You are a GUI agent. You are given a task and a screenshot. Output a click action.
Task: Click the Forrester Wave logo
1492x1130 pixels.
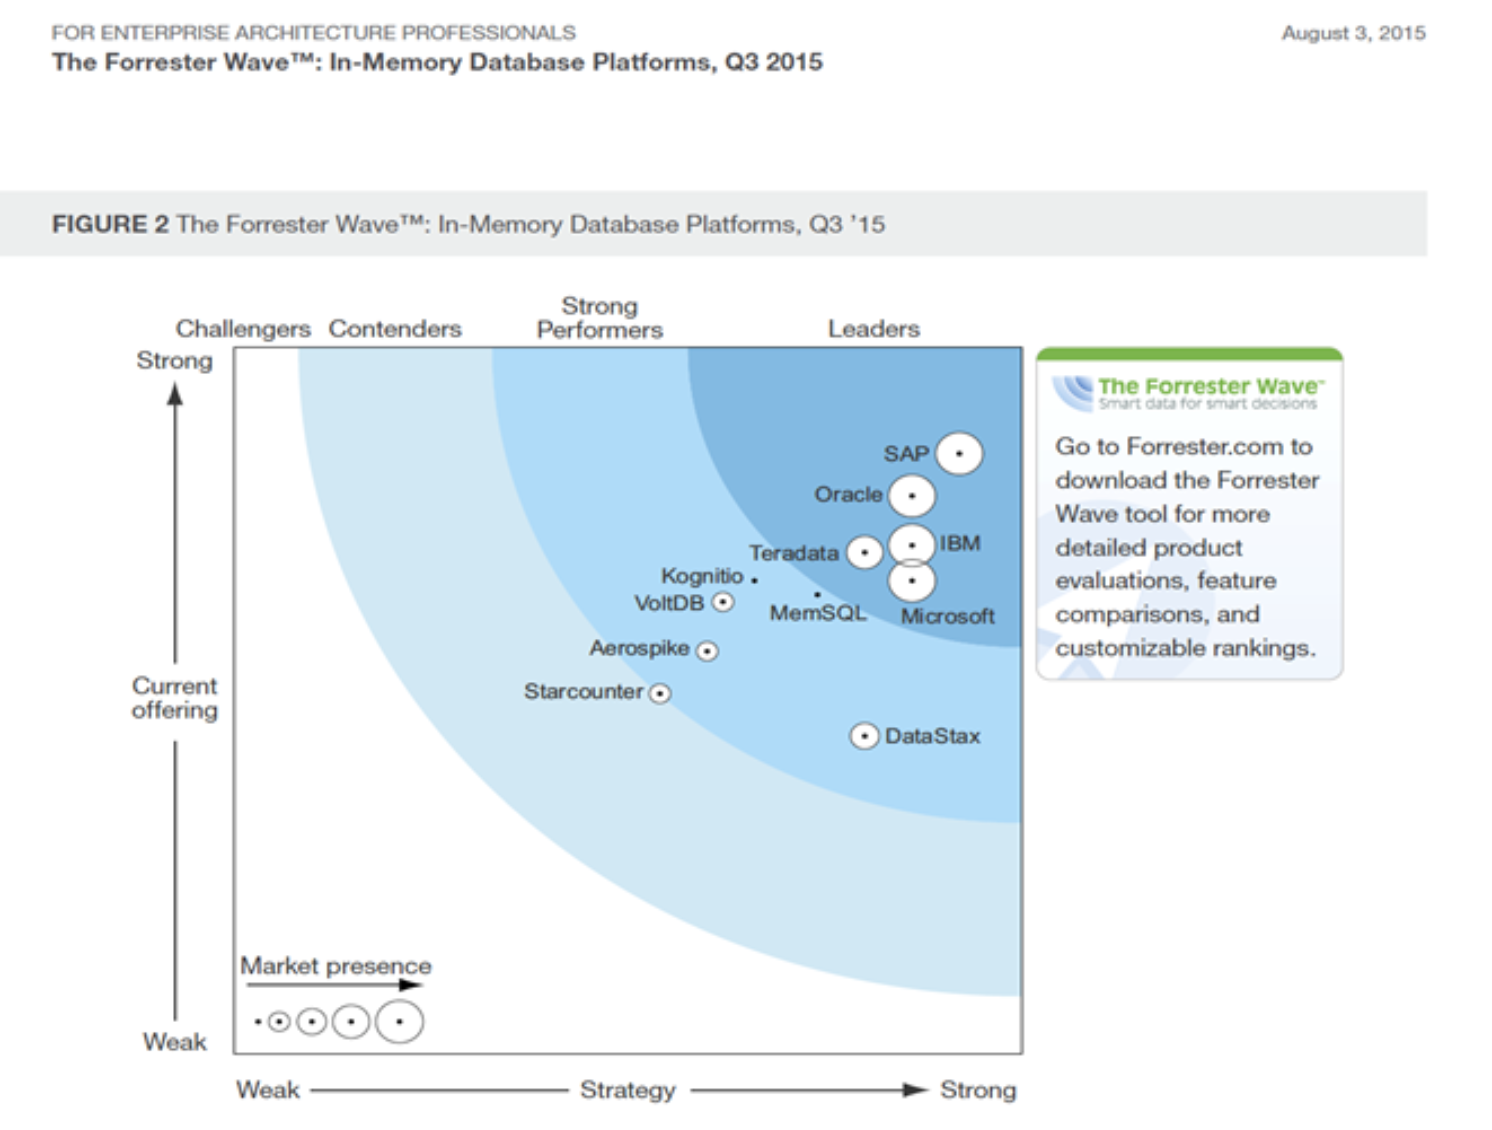coord(1188,392)
